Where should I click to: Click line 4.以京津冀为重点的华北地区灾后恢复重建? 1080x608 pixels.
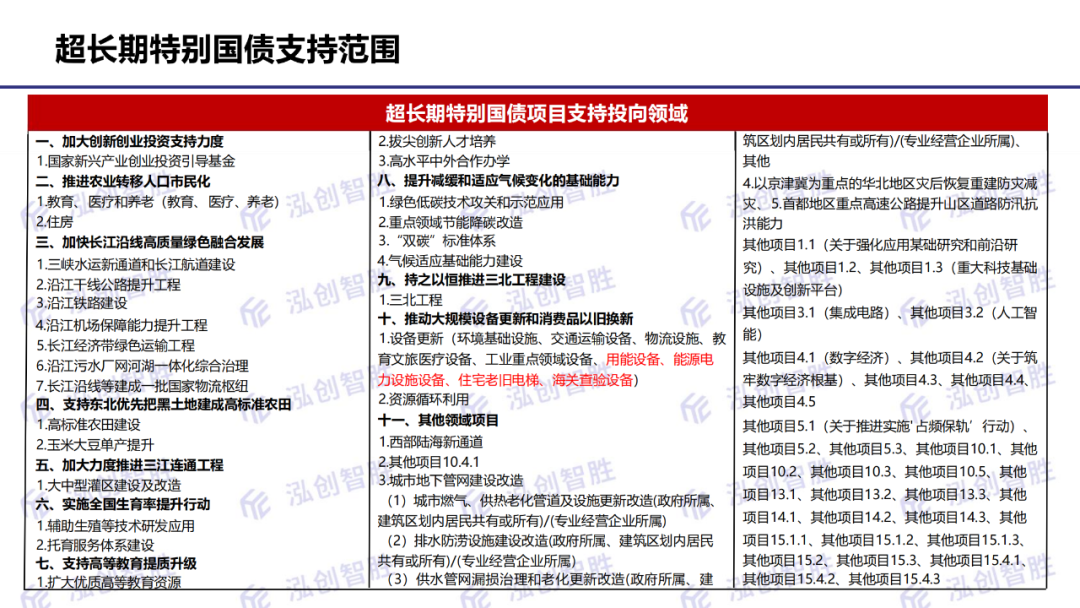[x=890, y=184]
